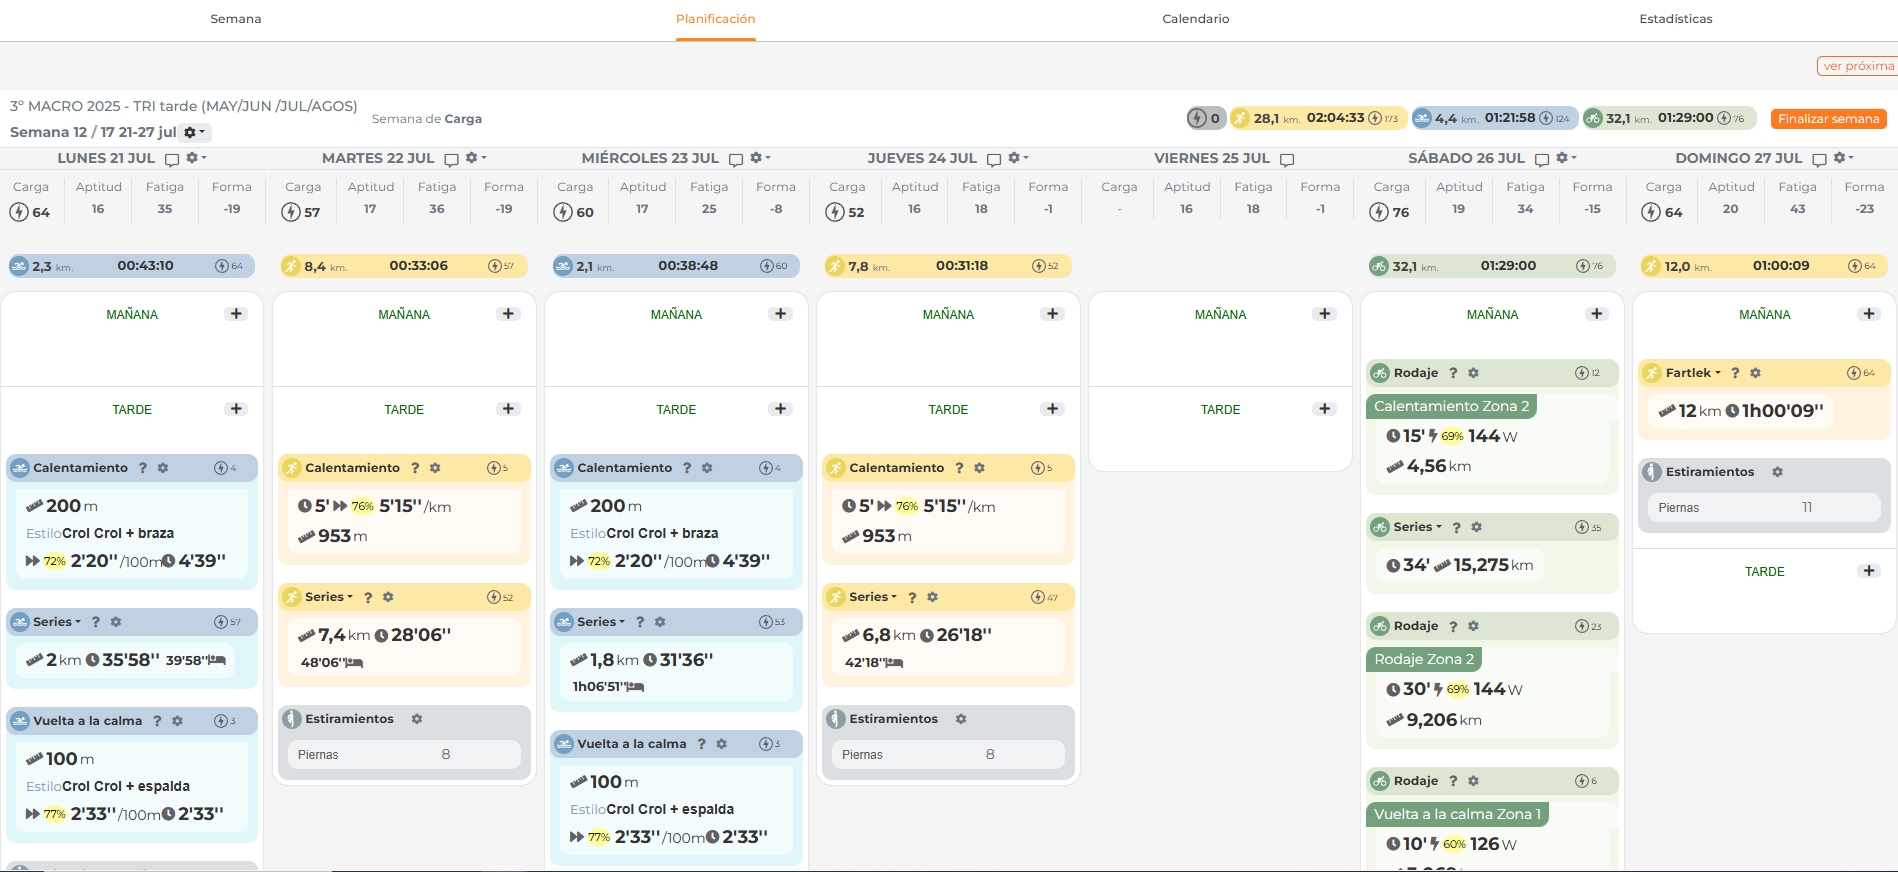Open the comment icon for Lunes 21 Jul
The image size is (1898, 872).
(172, 159)
